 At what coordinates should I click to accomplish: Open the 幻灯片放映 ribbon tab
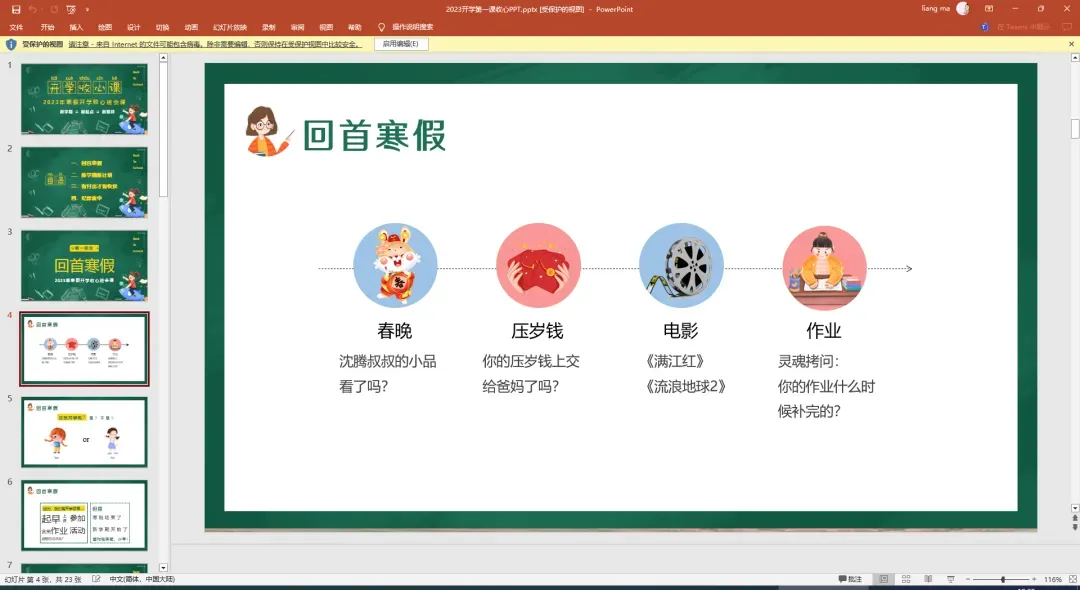pyautogui.click(x=230, y=28)
